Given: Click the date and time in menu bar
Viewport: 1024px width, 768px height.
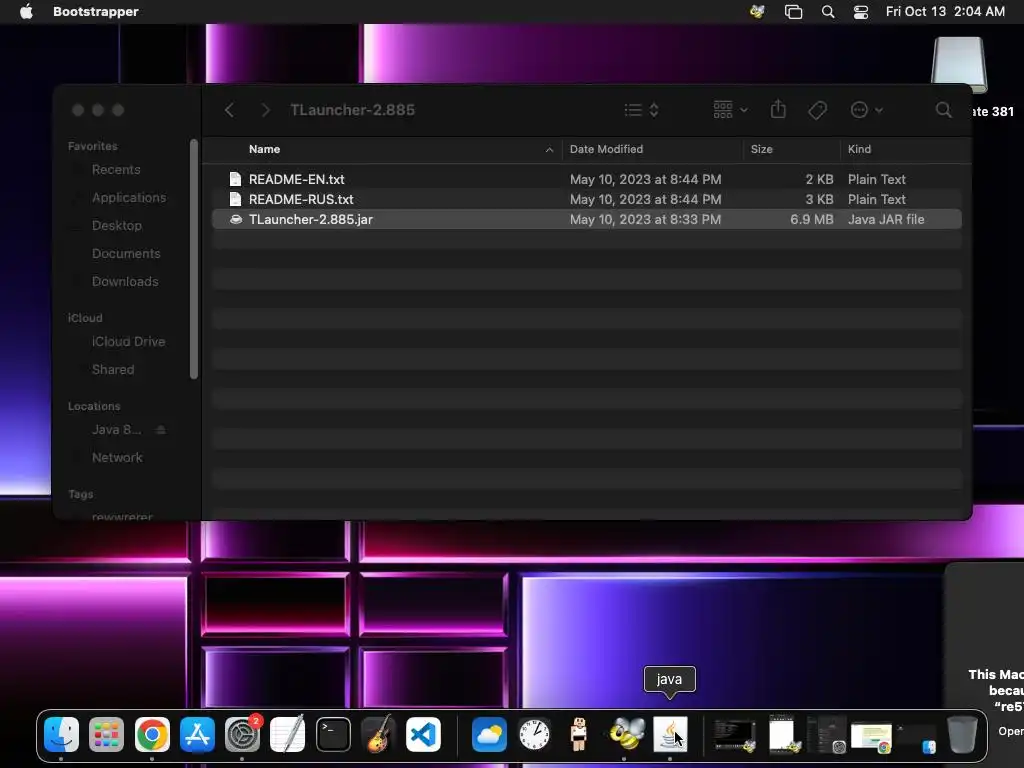Looking at the screenshot, I should [x=945, y=11].
